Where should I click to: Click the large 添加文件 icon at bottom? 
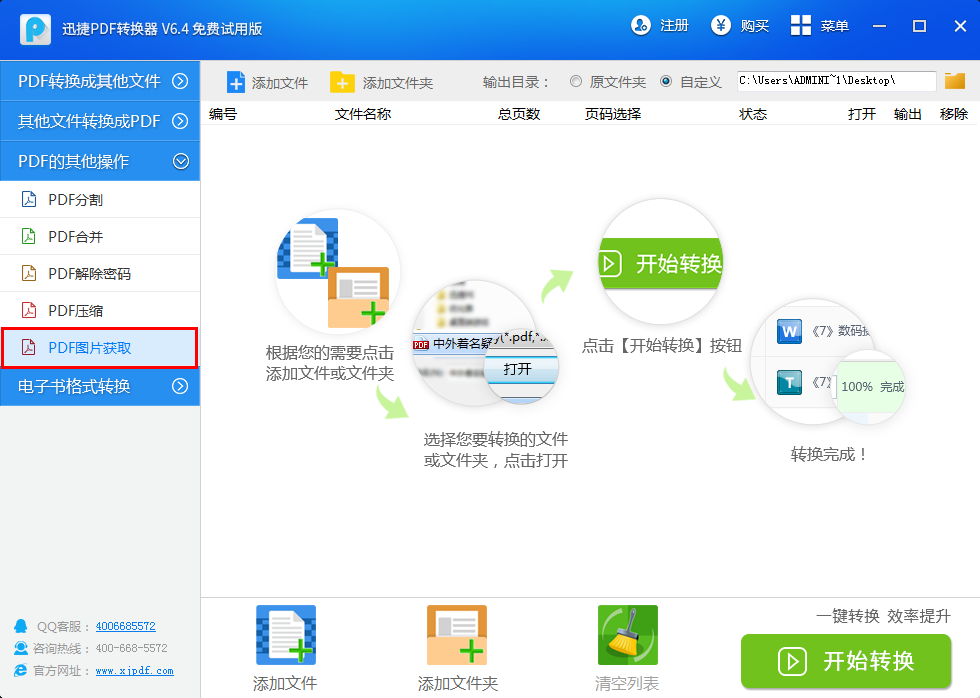click(x=286, y=635)
